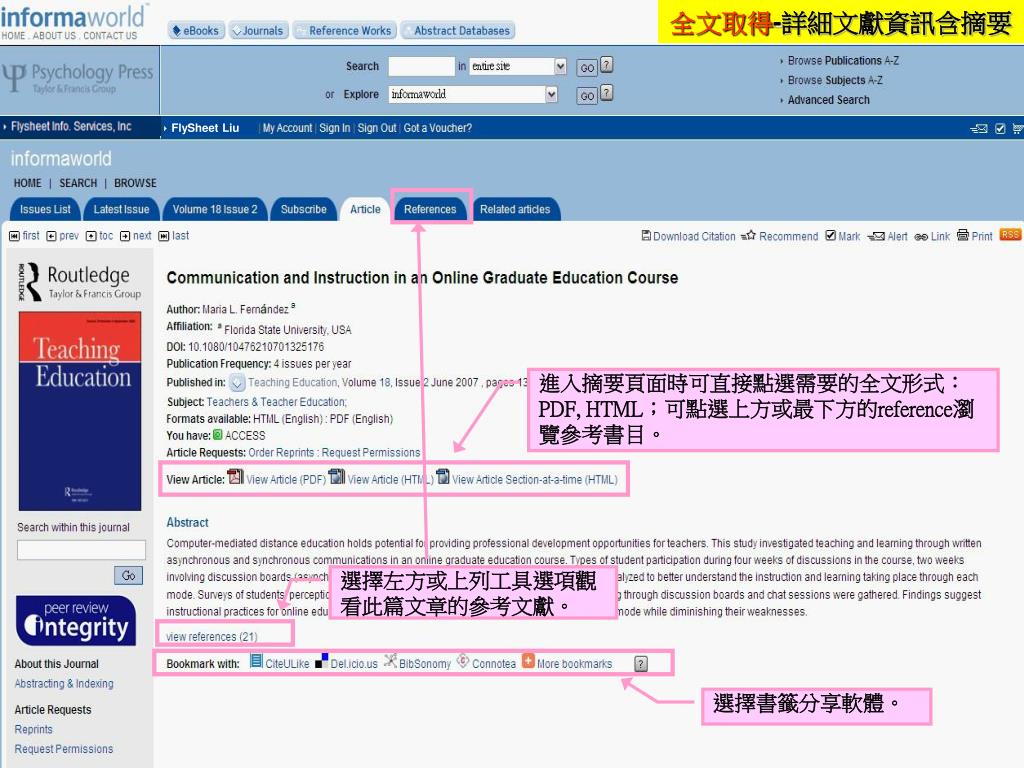Go to BROWSE in informaworld menu
The height and width of the screenshot is (768, 1024).
[x=135, y=183]
